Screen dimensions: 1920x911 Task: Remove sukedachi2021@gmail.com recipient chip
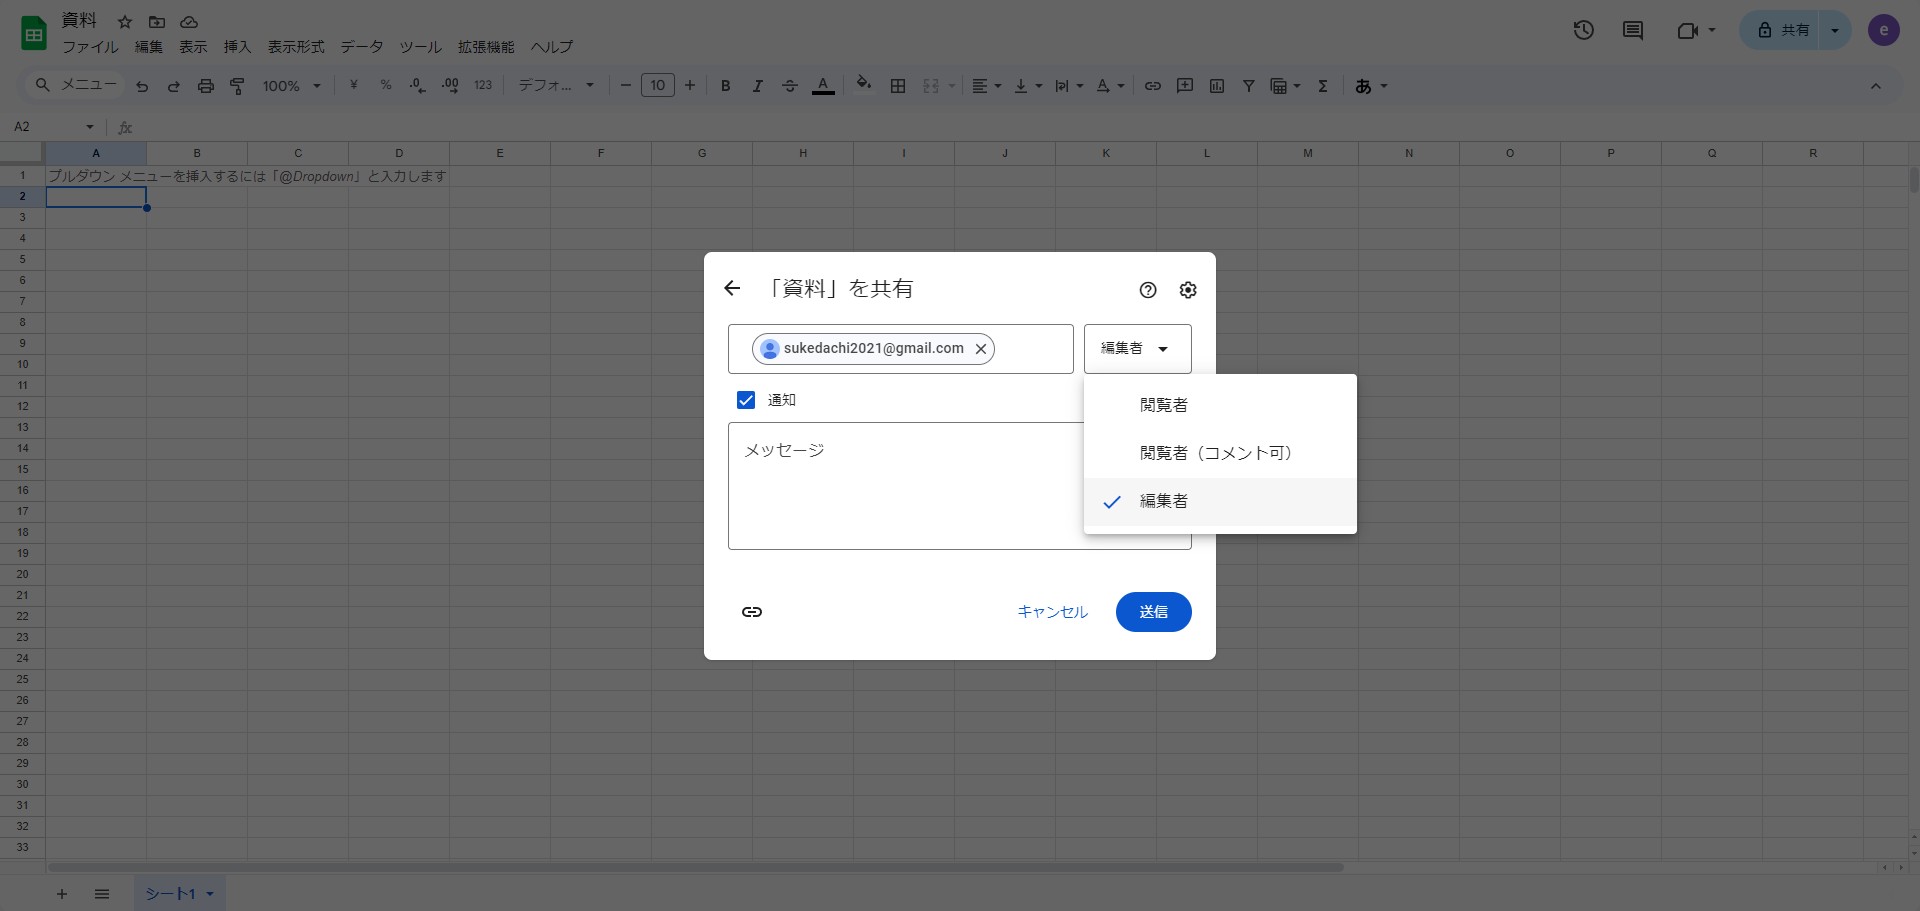(x=981, y=349)
